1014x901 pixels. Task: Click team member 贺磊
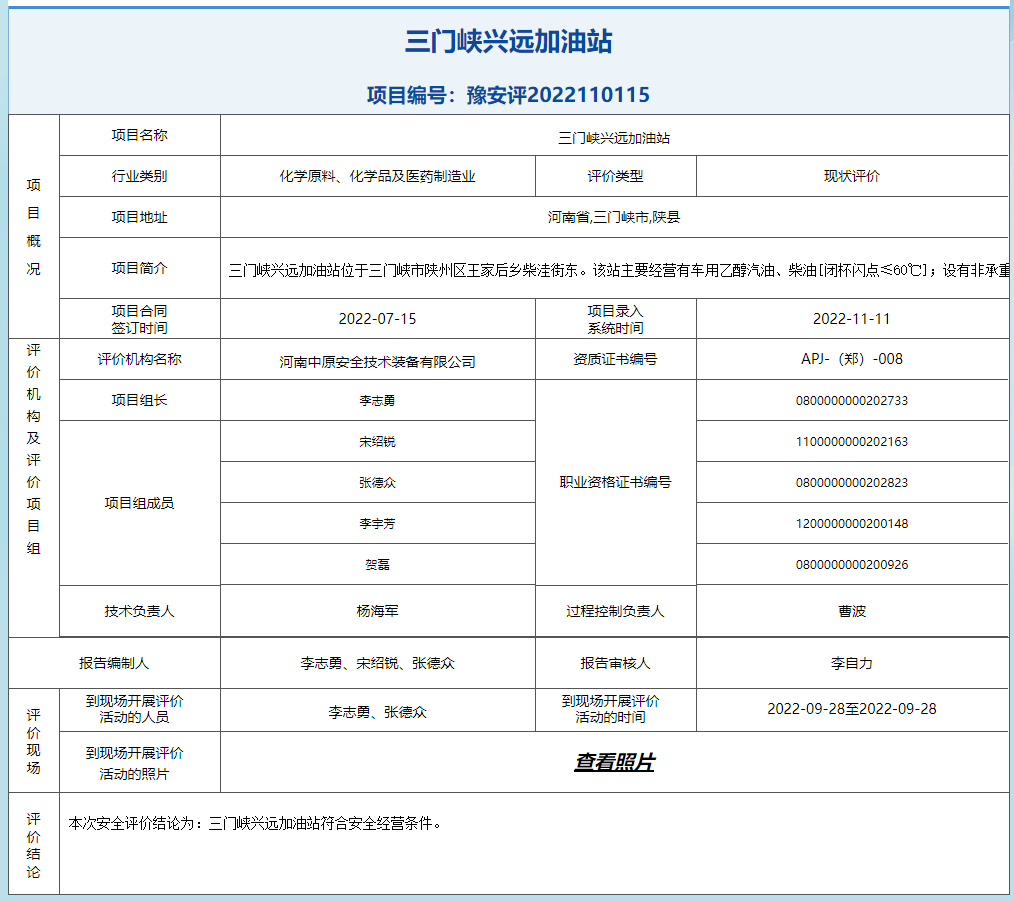point(378,565)
